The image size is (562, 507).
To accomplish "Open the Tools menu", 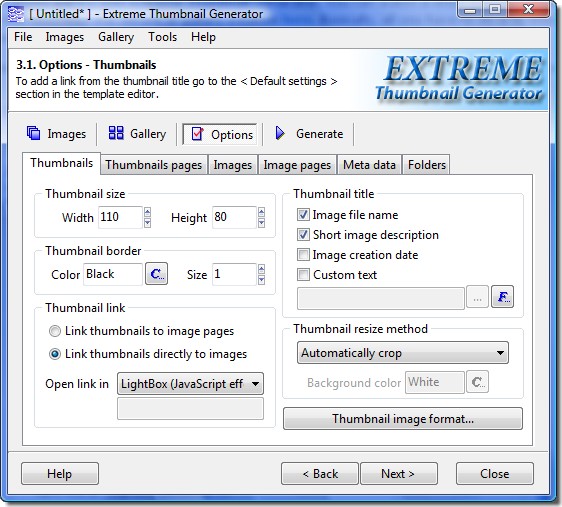I will coord(163,37).
